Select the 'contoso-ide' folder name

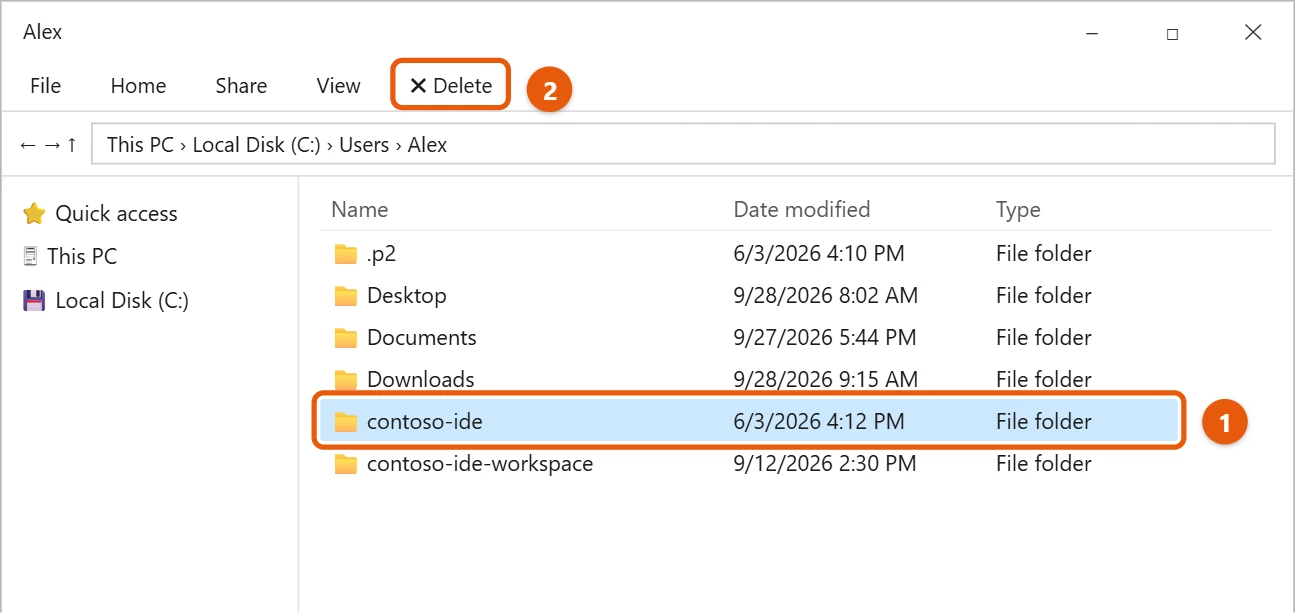point(425,422)
